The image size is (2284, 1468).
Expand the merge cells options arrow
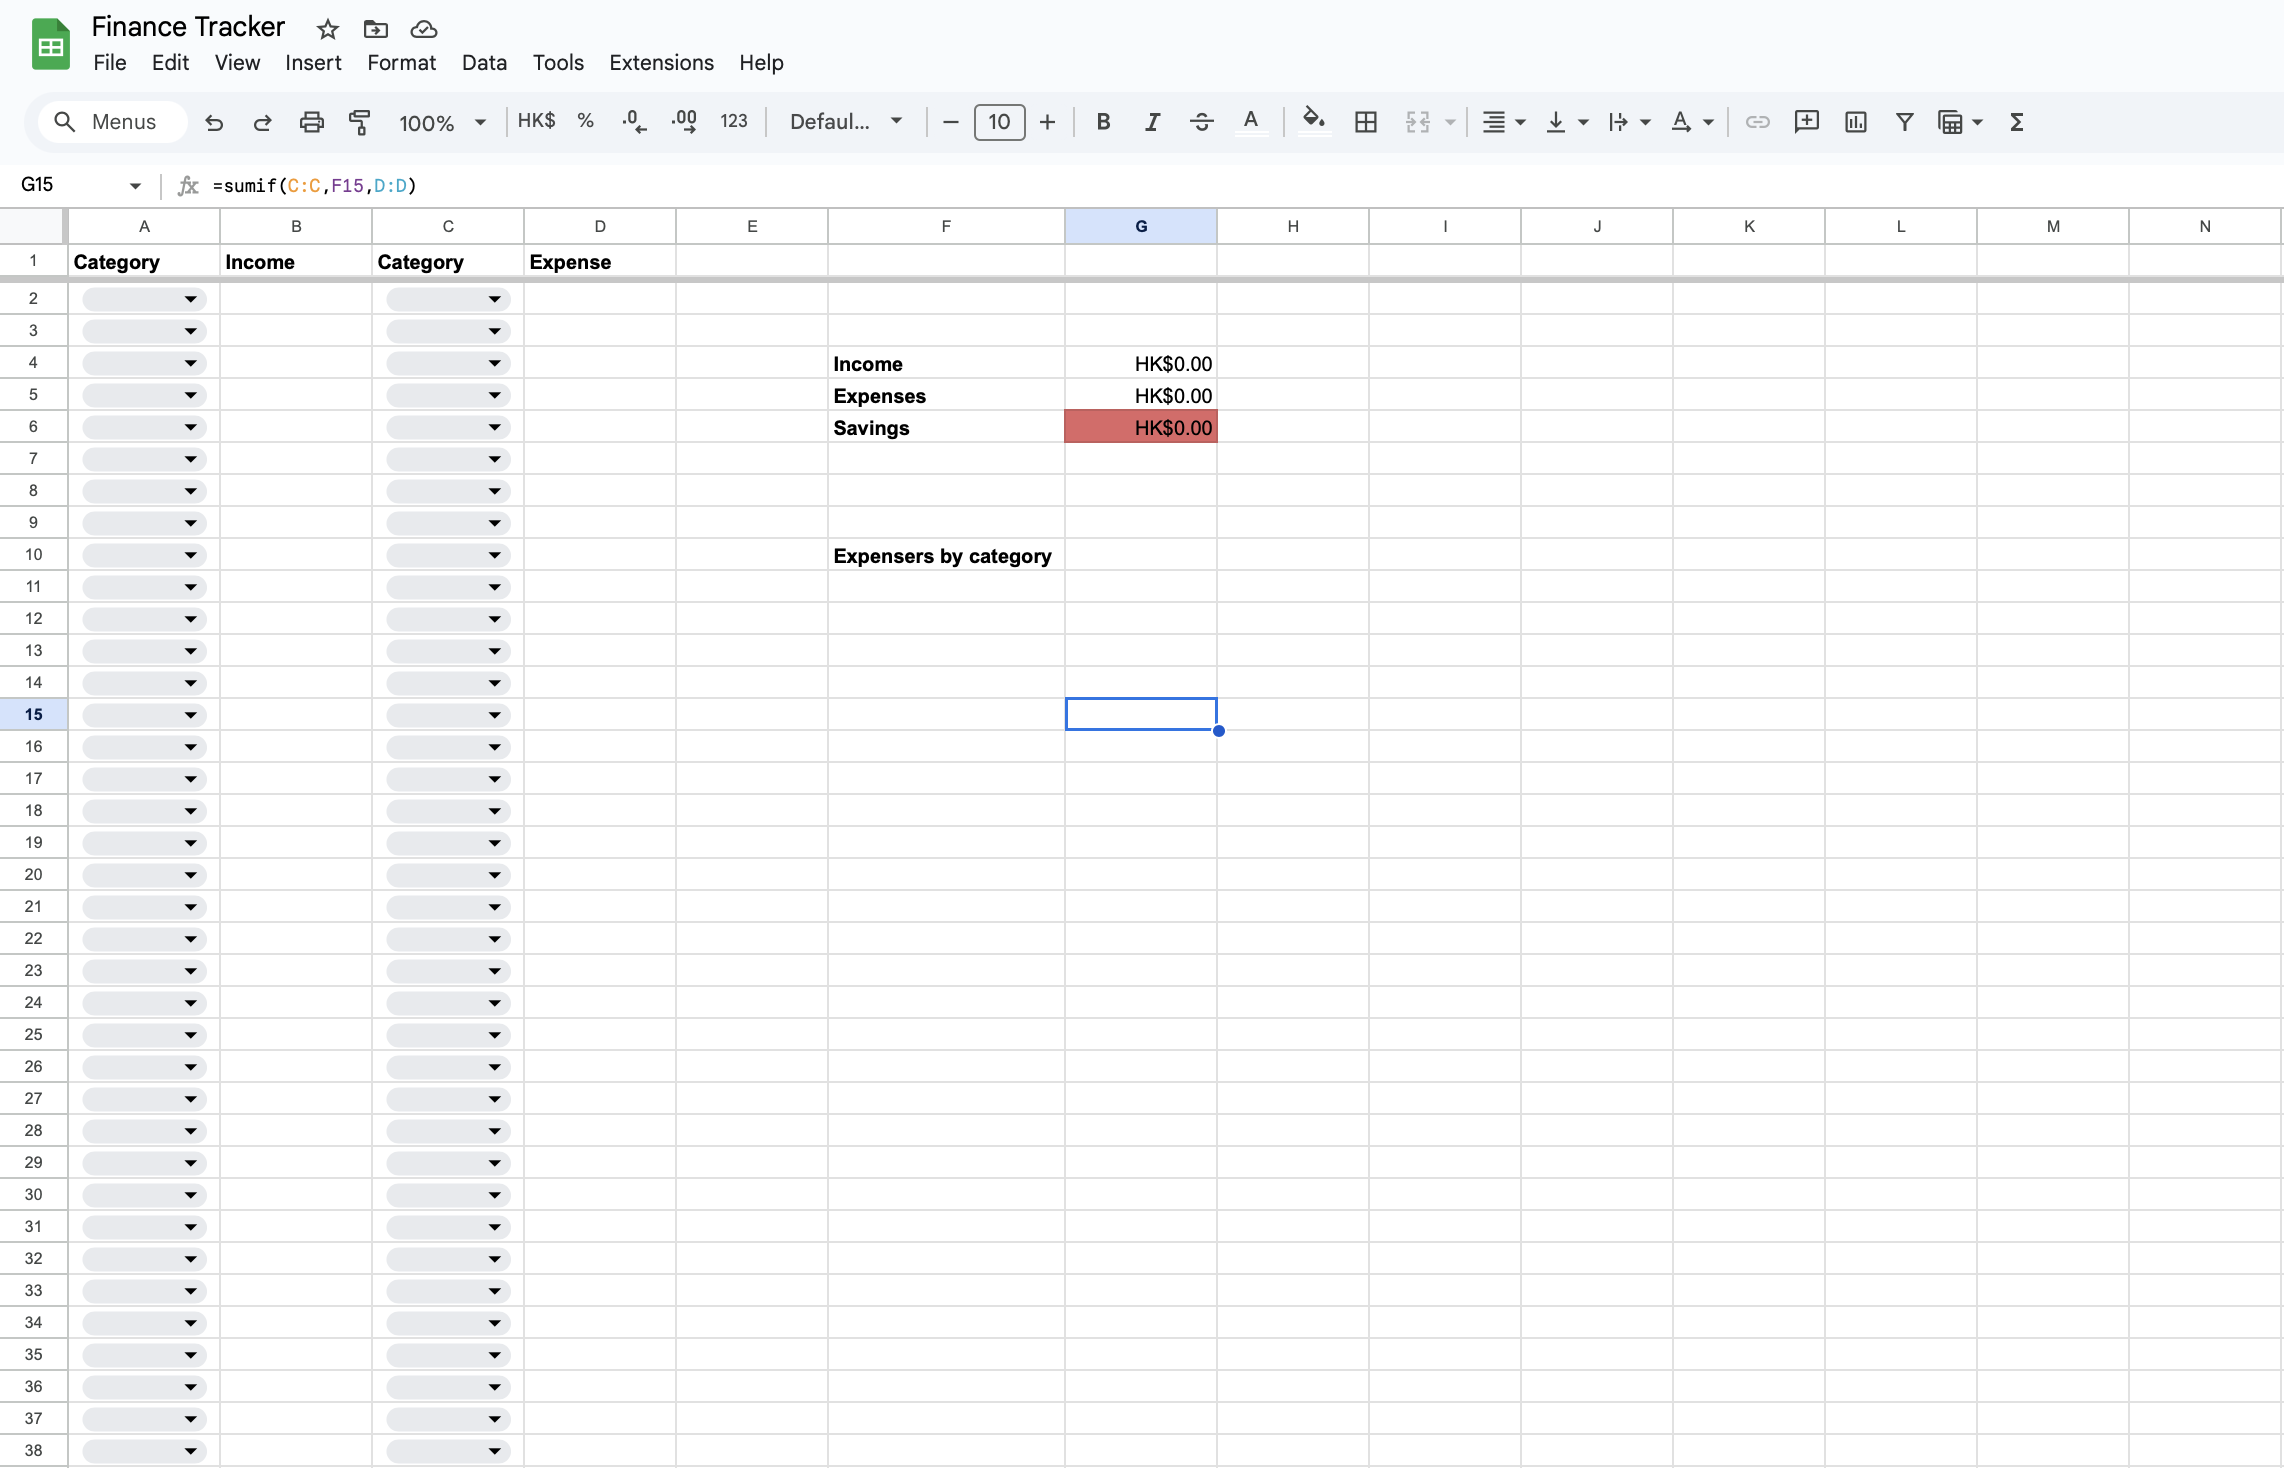[x=1450, y=123]
